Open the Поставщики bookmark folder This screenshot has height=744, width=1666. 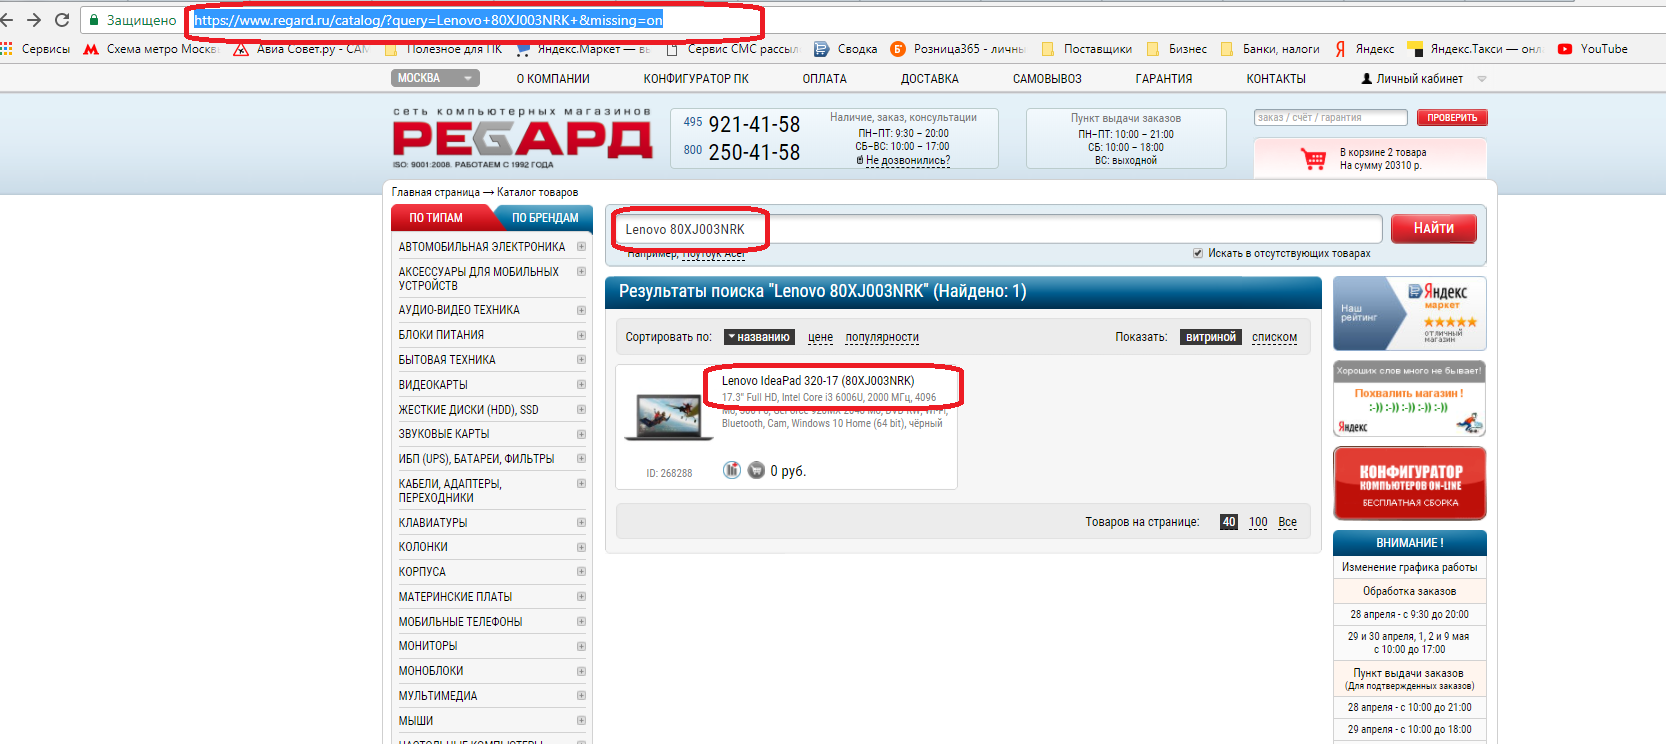click(x=1087, y=49)
